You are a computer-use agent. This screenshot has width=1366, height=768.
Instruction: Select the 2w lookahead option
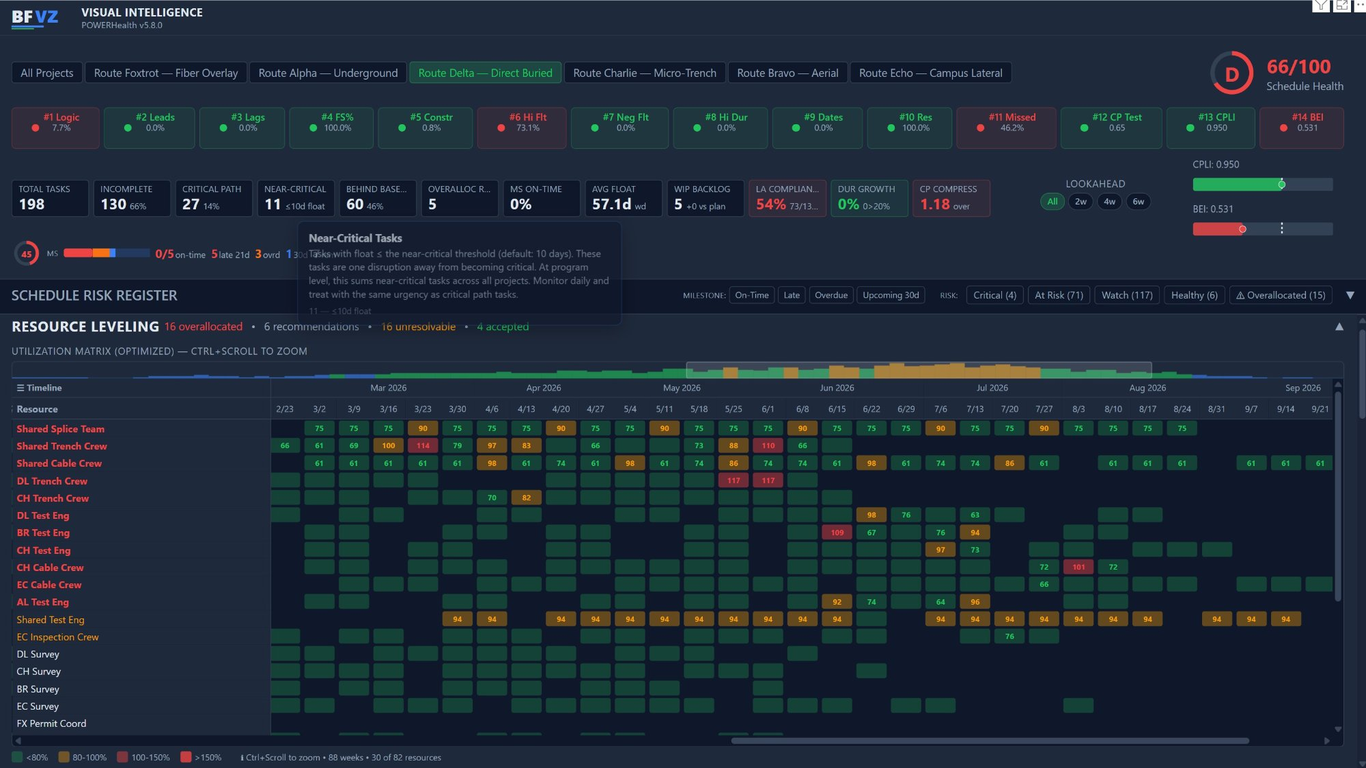1080,201
